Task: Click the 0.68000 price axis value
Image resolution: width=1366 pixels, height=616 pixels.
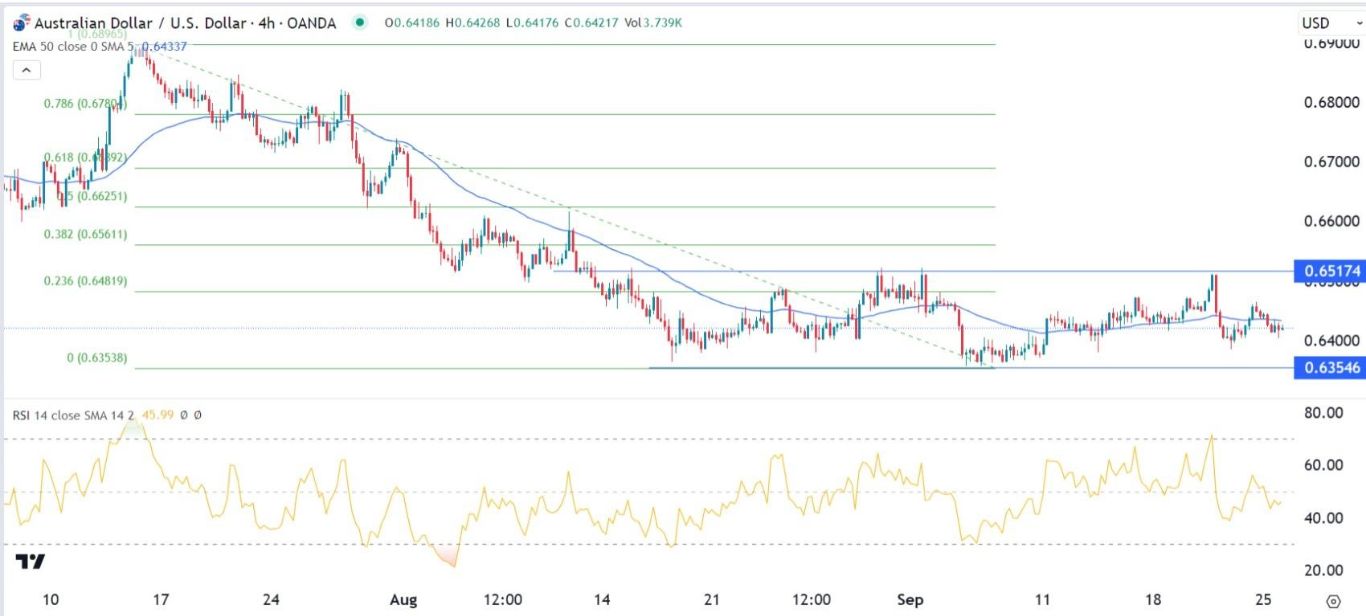Action: [x=1332, y=103]
